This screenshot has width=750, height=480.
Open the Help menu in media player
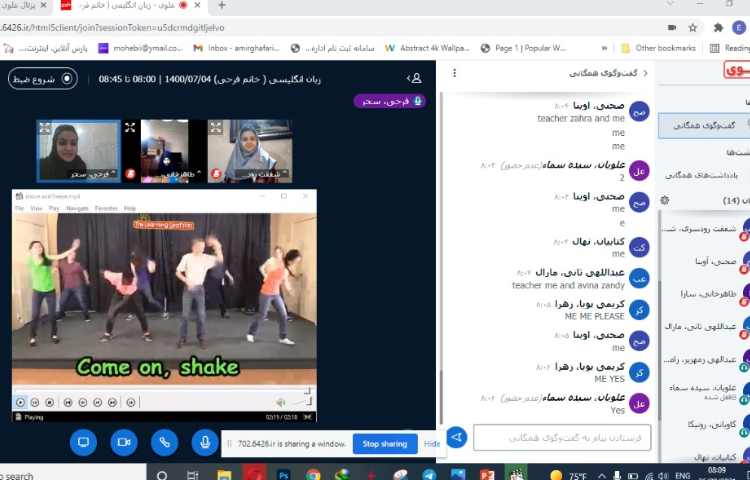tap(130, 208)
